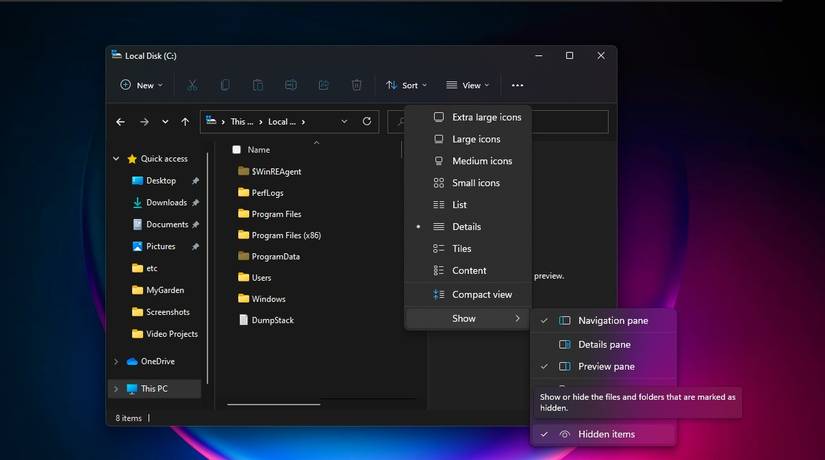Click the Rename icon in toolbar
Screen dimensions: 825x460
[290, 85]
